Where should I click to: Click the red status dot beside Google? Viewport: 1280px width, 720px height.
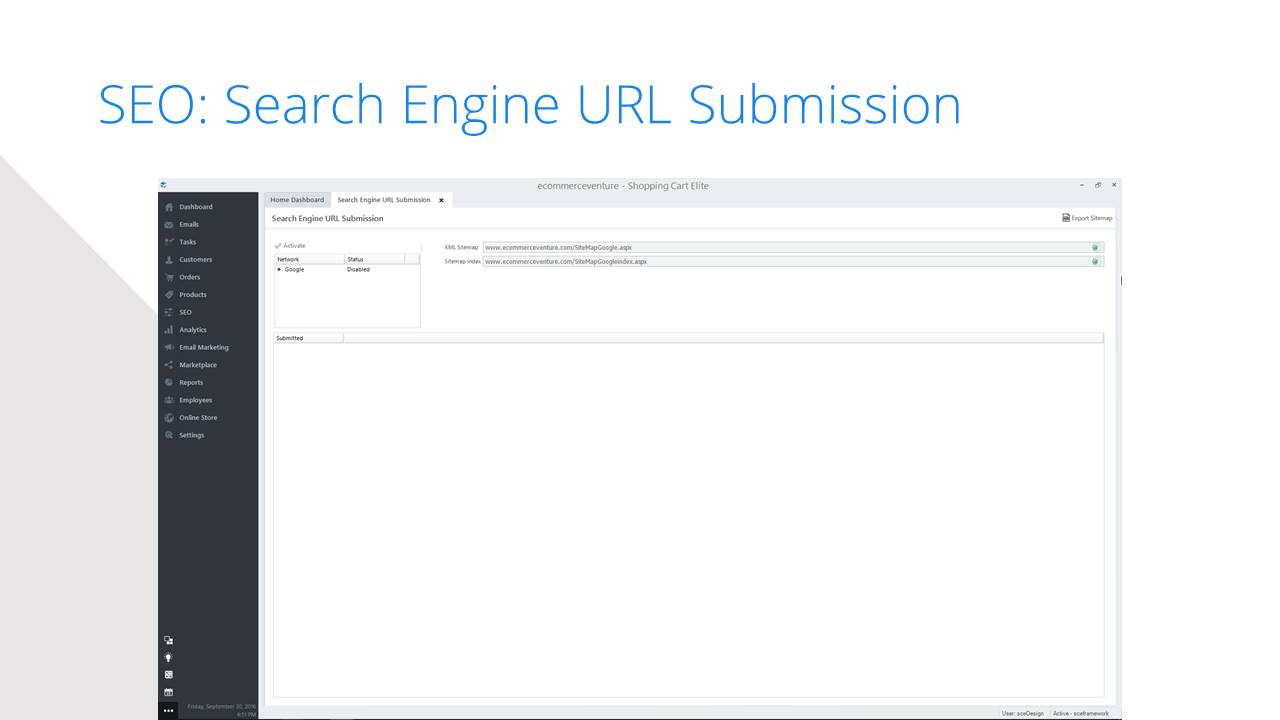tap(279, 270)
